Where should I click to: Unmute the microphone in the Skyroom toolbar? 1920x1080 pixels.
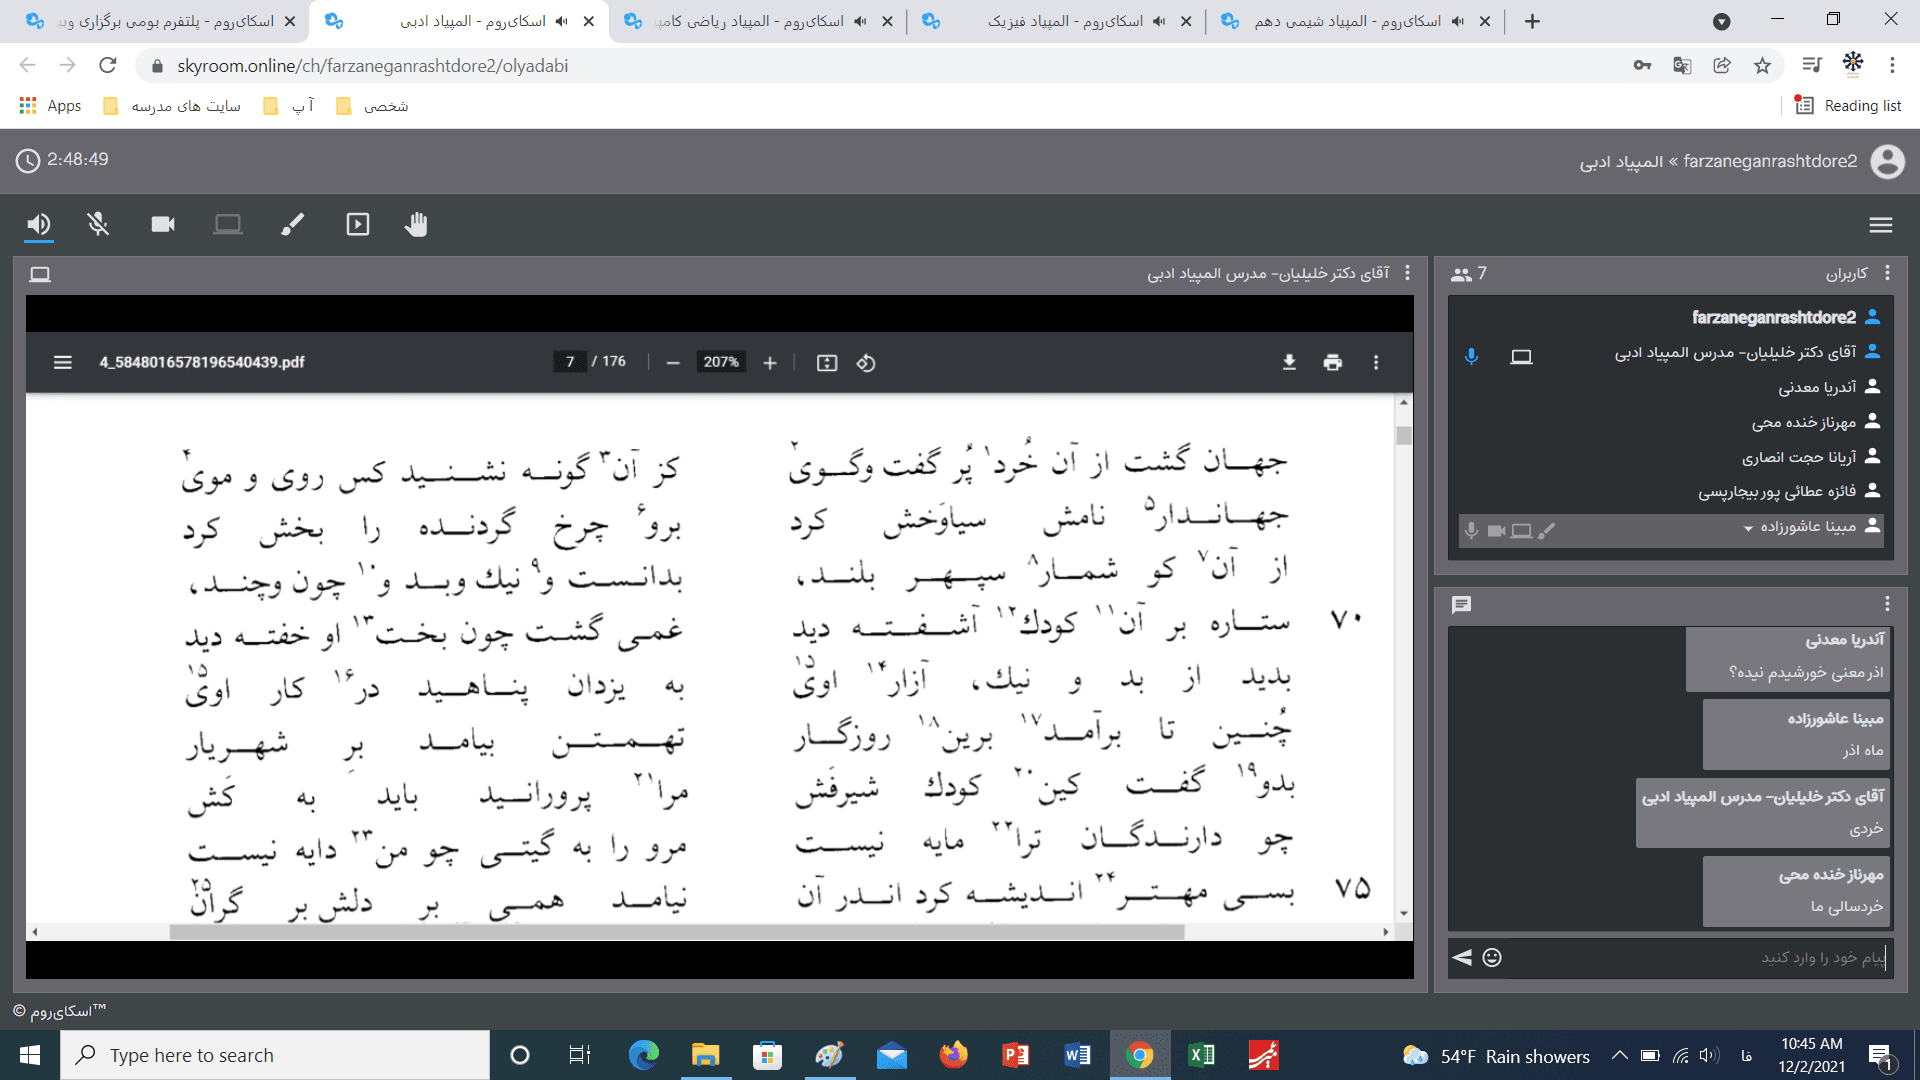click(x=98, y=224)
